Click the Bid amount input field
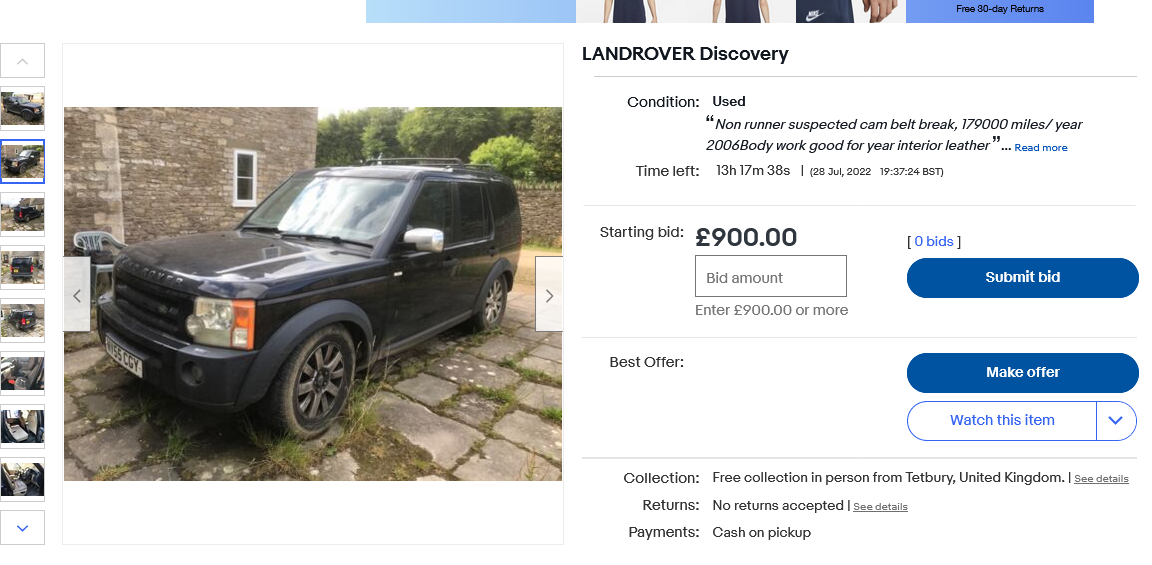1152x565 pixels. point(771,276)
